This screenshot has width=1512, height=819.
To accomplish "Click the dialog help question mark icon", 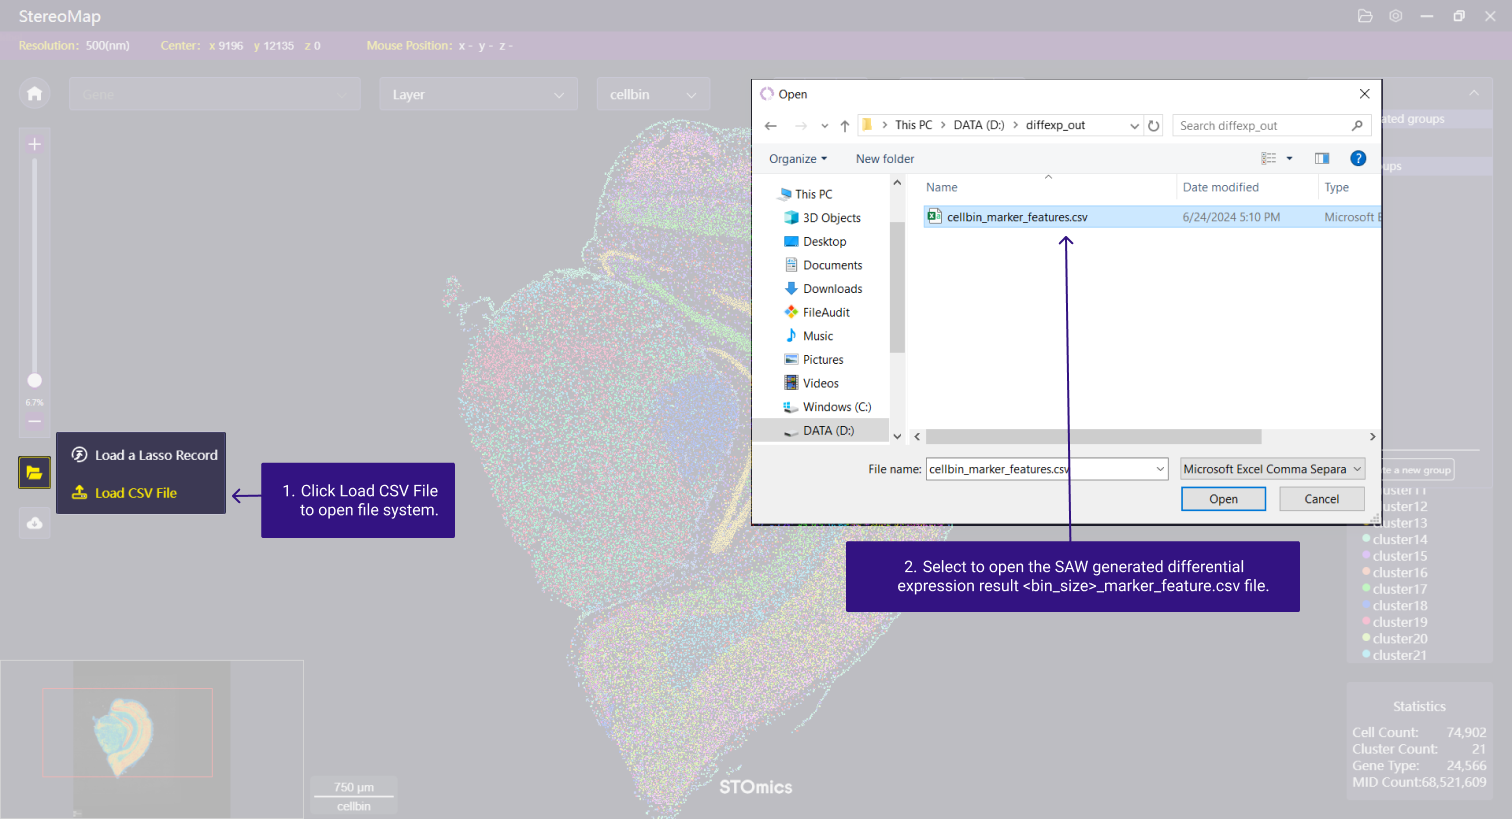I will click(1357, 158).
